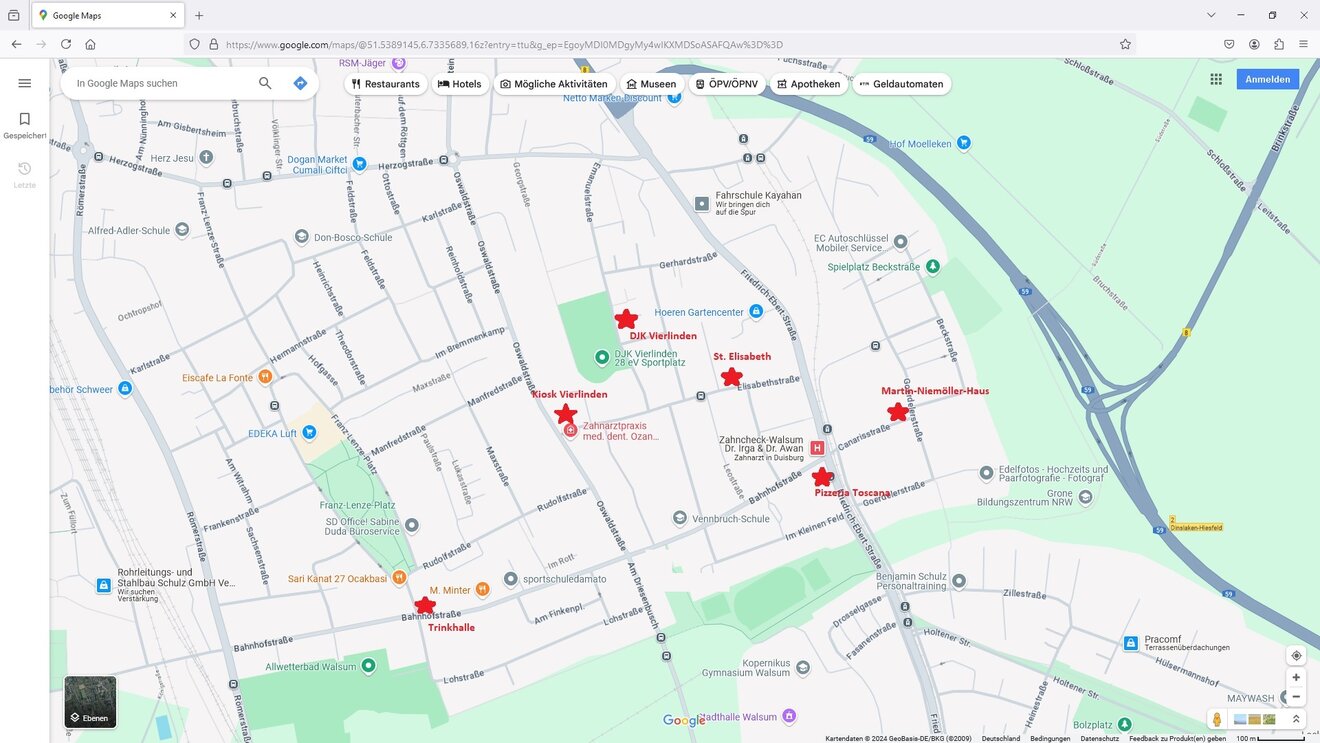Select the Mögliche Aktivitäten chip
Viewport: 1320px width, 743px height.
(554, 84)
